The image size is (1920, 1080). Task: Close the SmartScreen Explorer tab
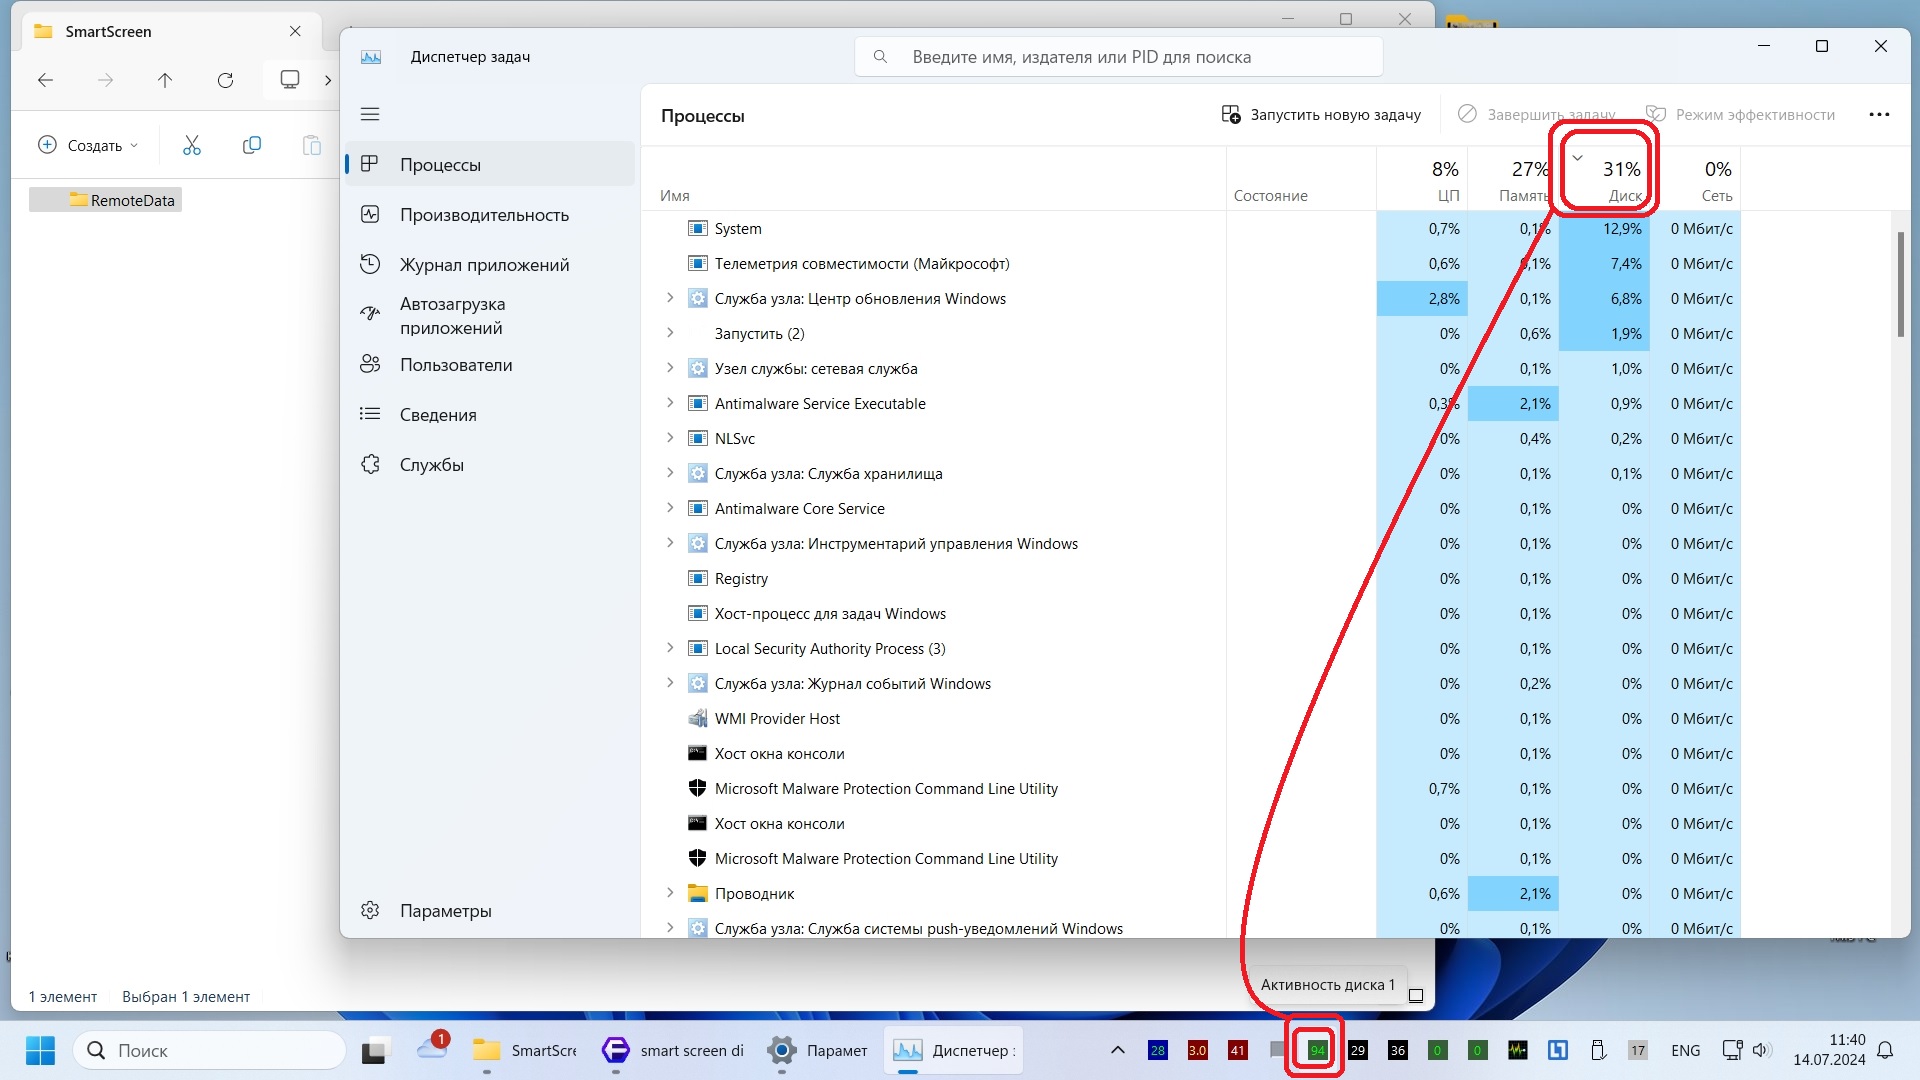(295, 31)
